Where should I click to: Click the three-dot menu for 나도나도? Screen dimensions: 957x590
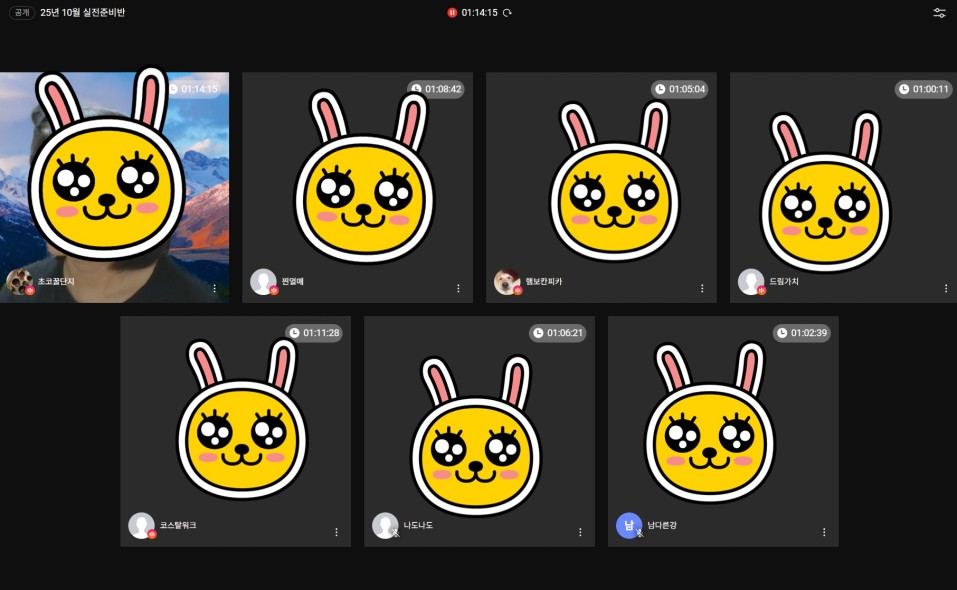pyautogui.click(x=580, y=532)
